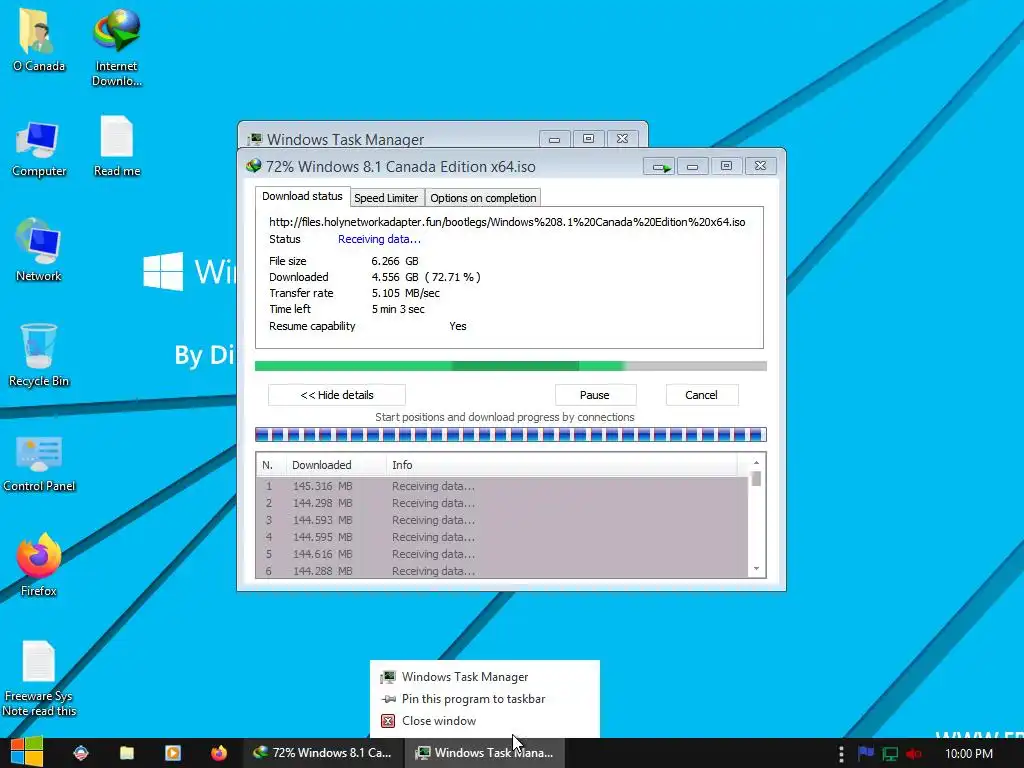This screenshot has height=768, width=1024.
Task: Click the time left value 5 min 3 sec
Action: tap(398, 310)
